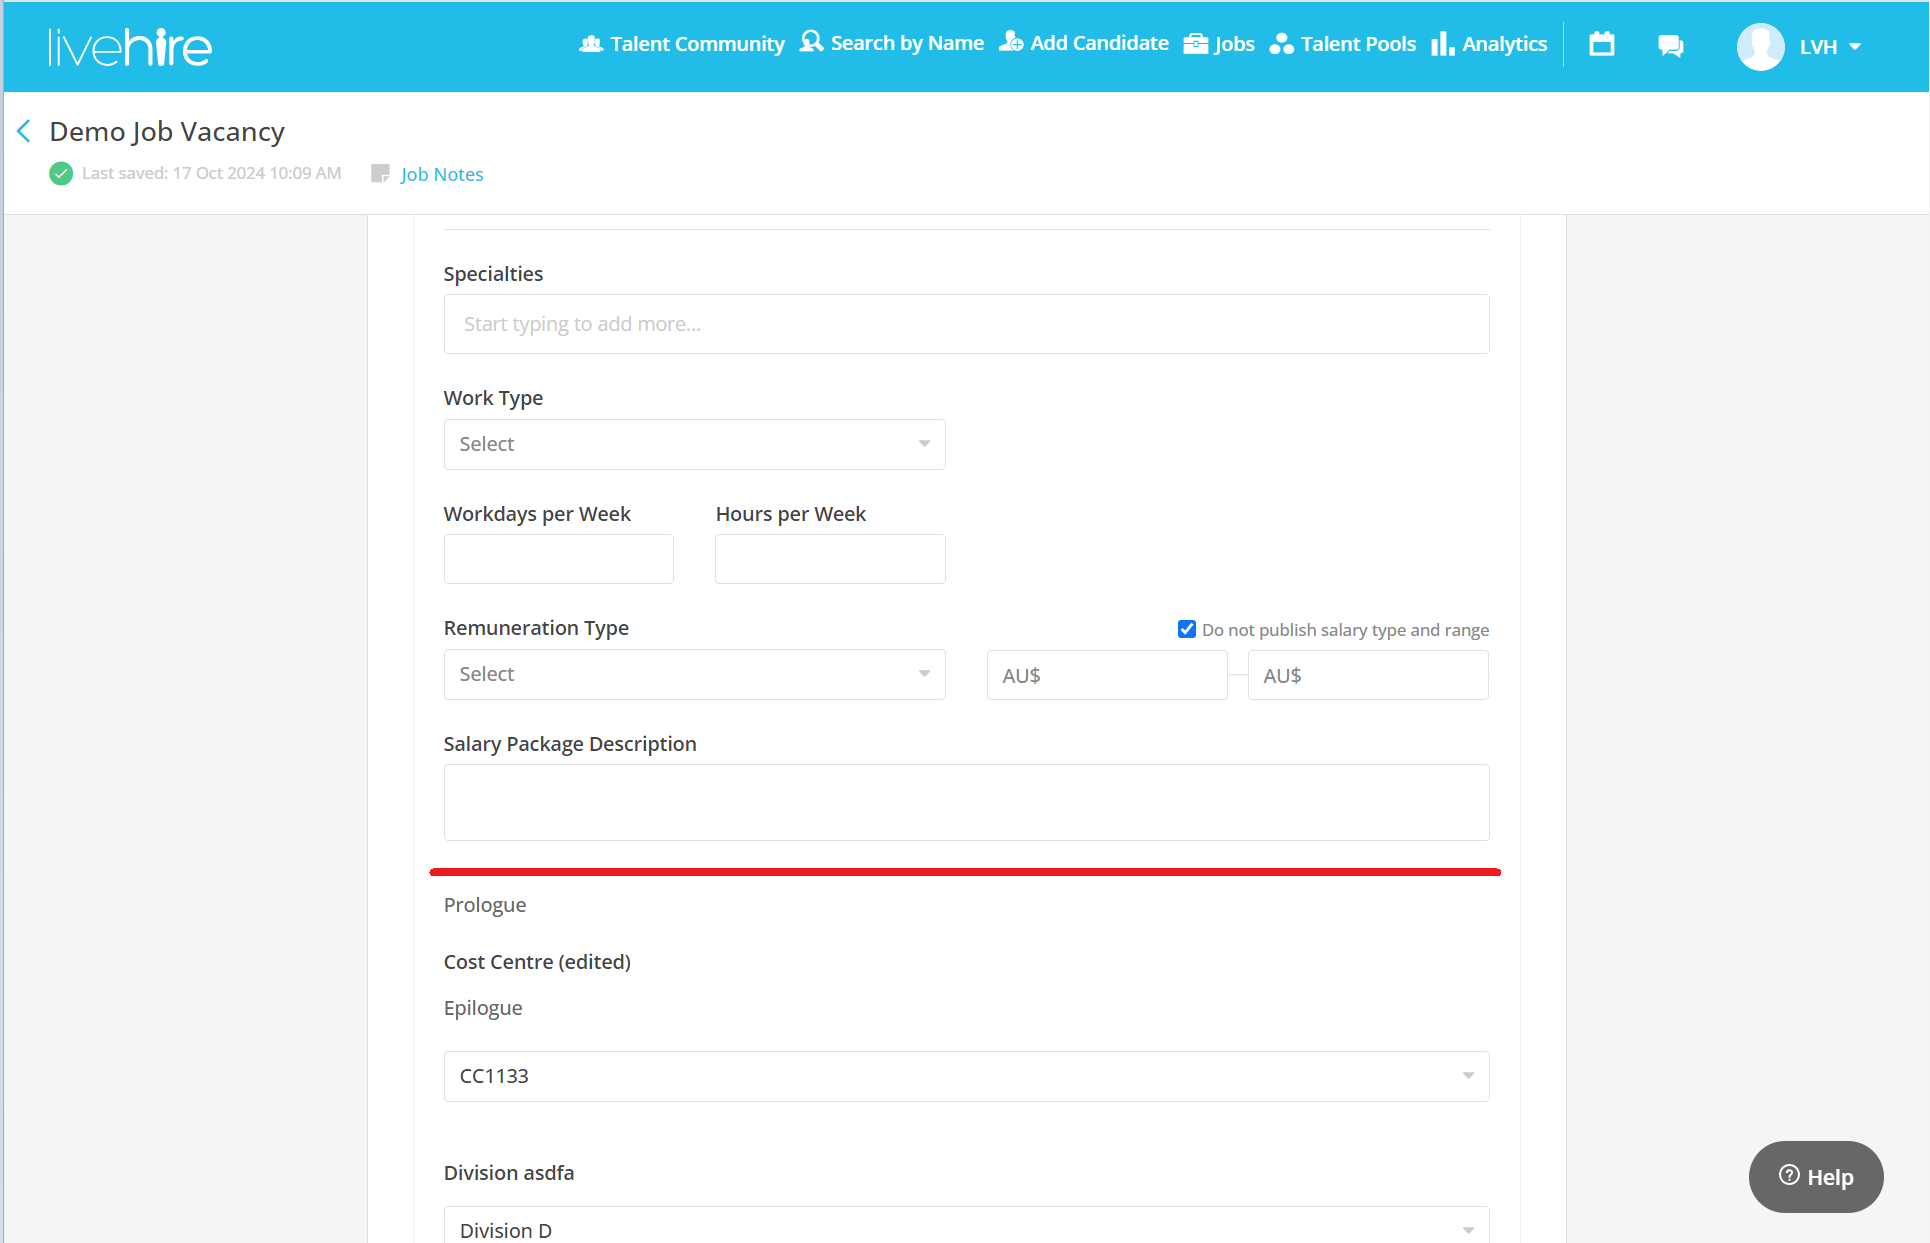Select Demo Job Vacancy page title
Image resolution: width=1930 pixels, height=1243 pixels.
coord(166,131)
